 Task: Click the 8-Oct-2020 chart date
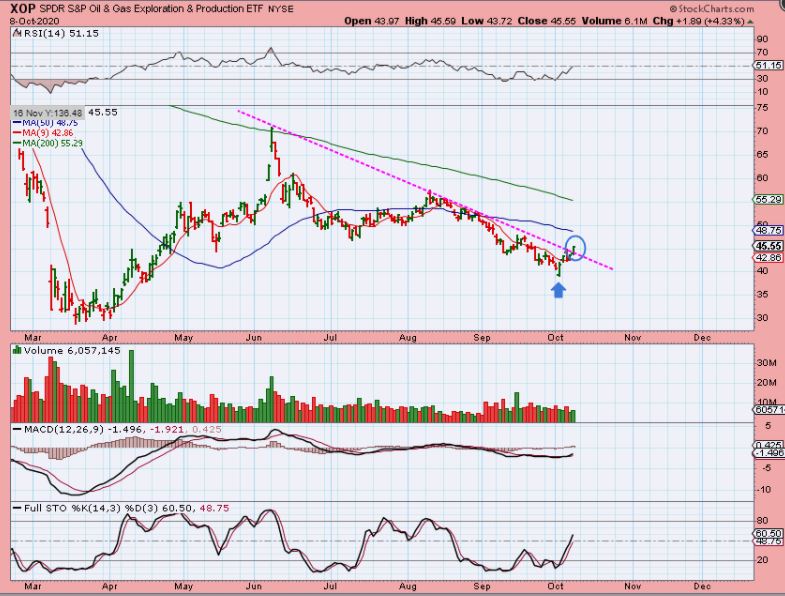point(35,21)
